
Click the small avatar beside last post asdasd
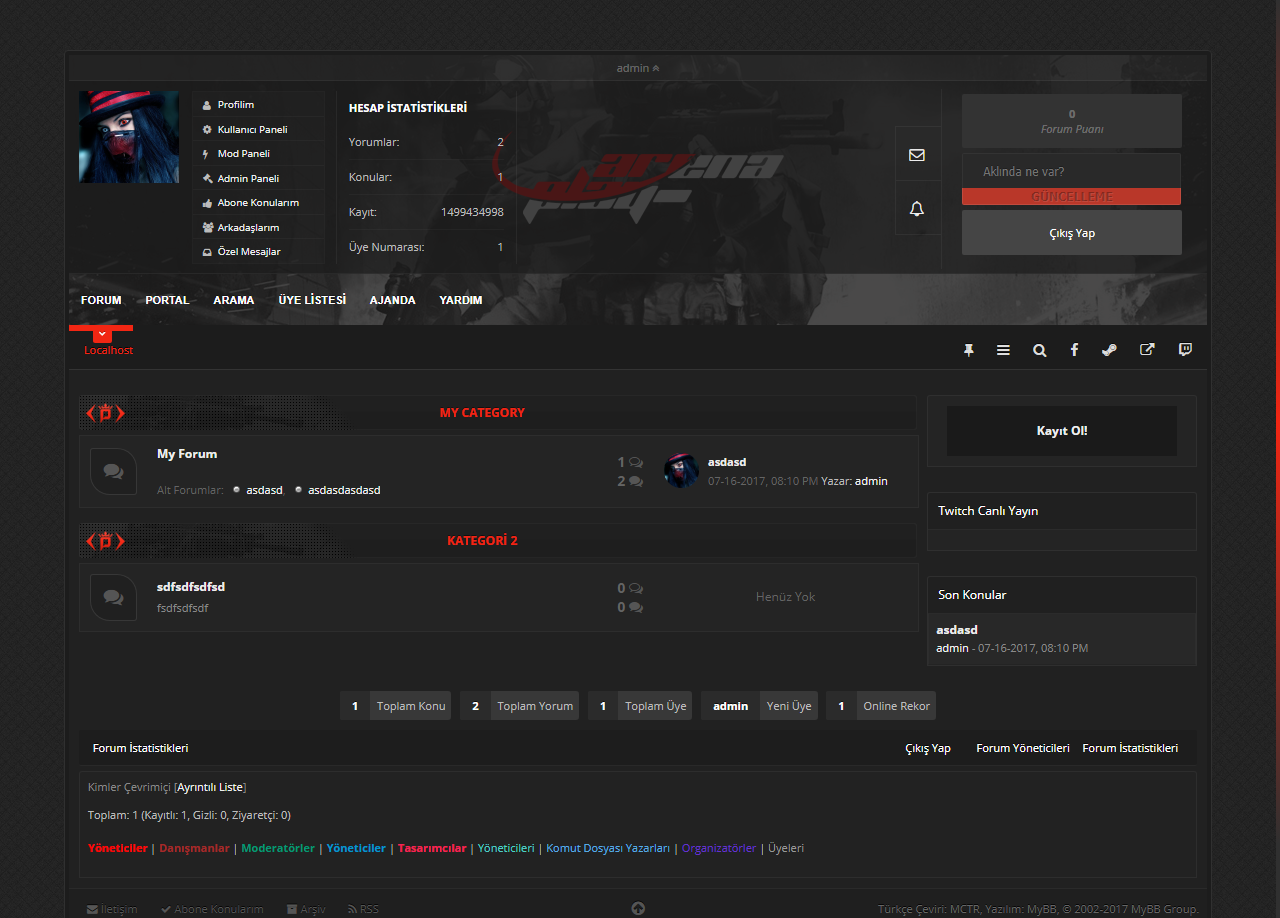pyautogui.click(x=681, y=471)
